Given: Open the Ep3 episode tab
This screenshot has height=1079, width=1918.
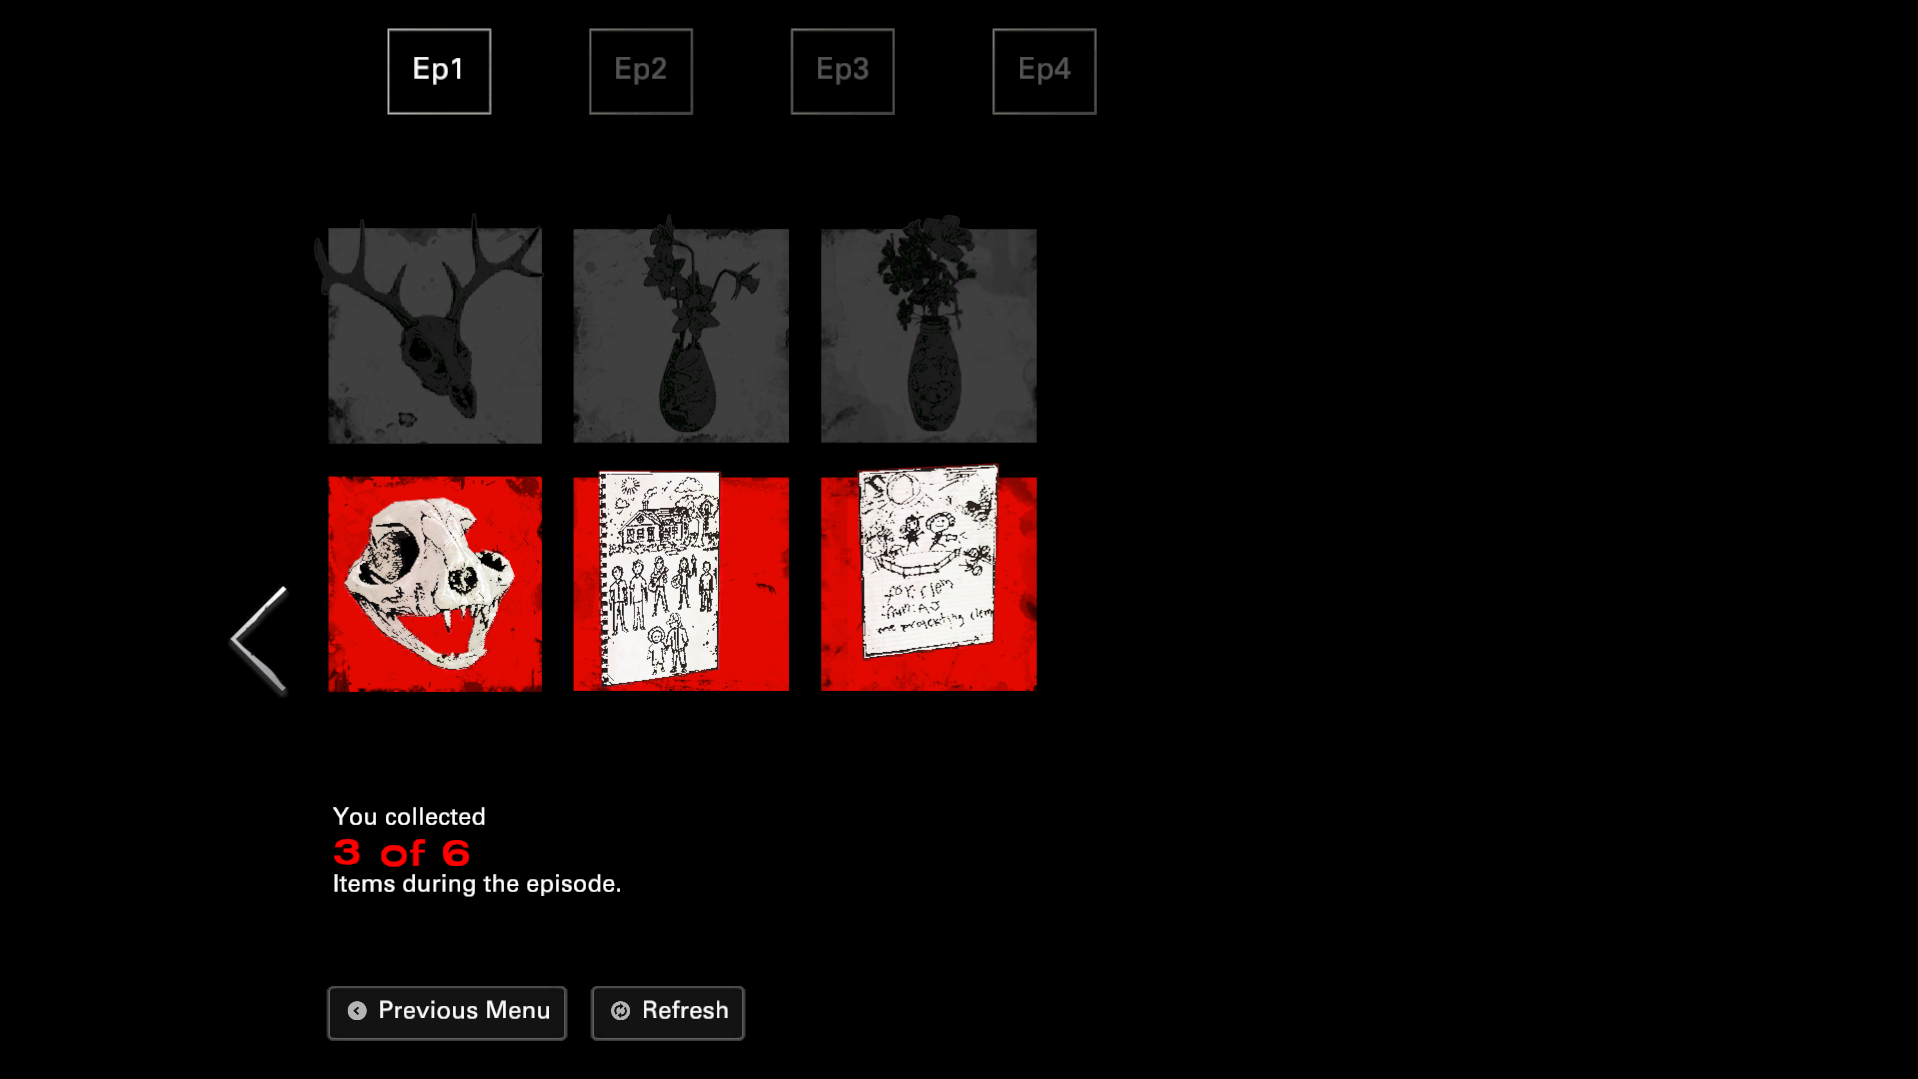Looking at the screenshot, I should coord(842,71).
